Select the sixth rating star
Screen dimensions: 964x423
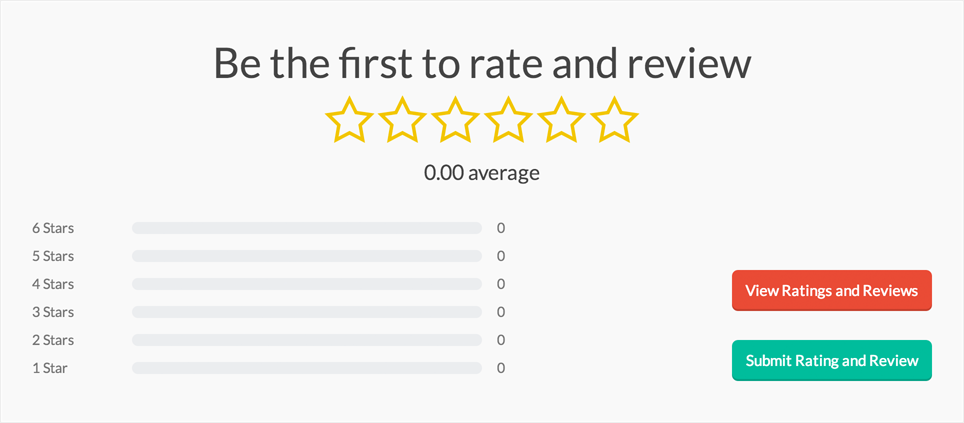click(614, 120)
